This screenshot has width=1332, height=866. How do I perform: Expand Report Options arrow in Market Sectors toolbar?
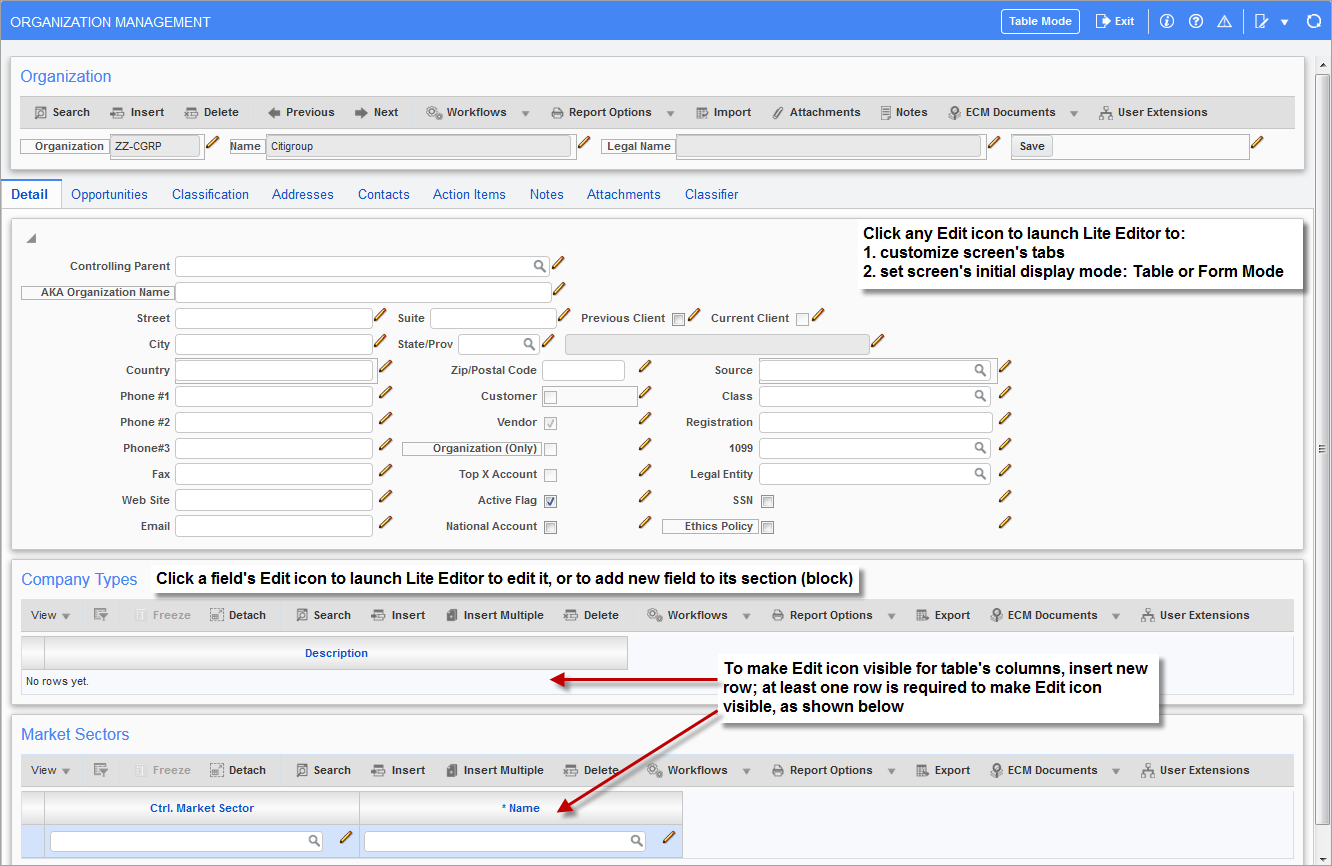[x=891, y=771]
